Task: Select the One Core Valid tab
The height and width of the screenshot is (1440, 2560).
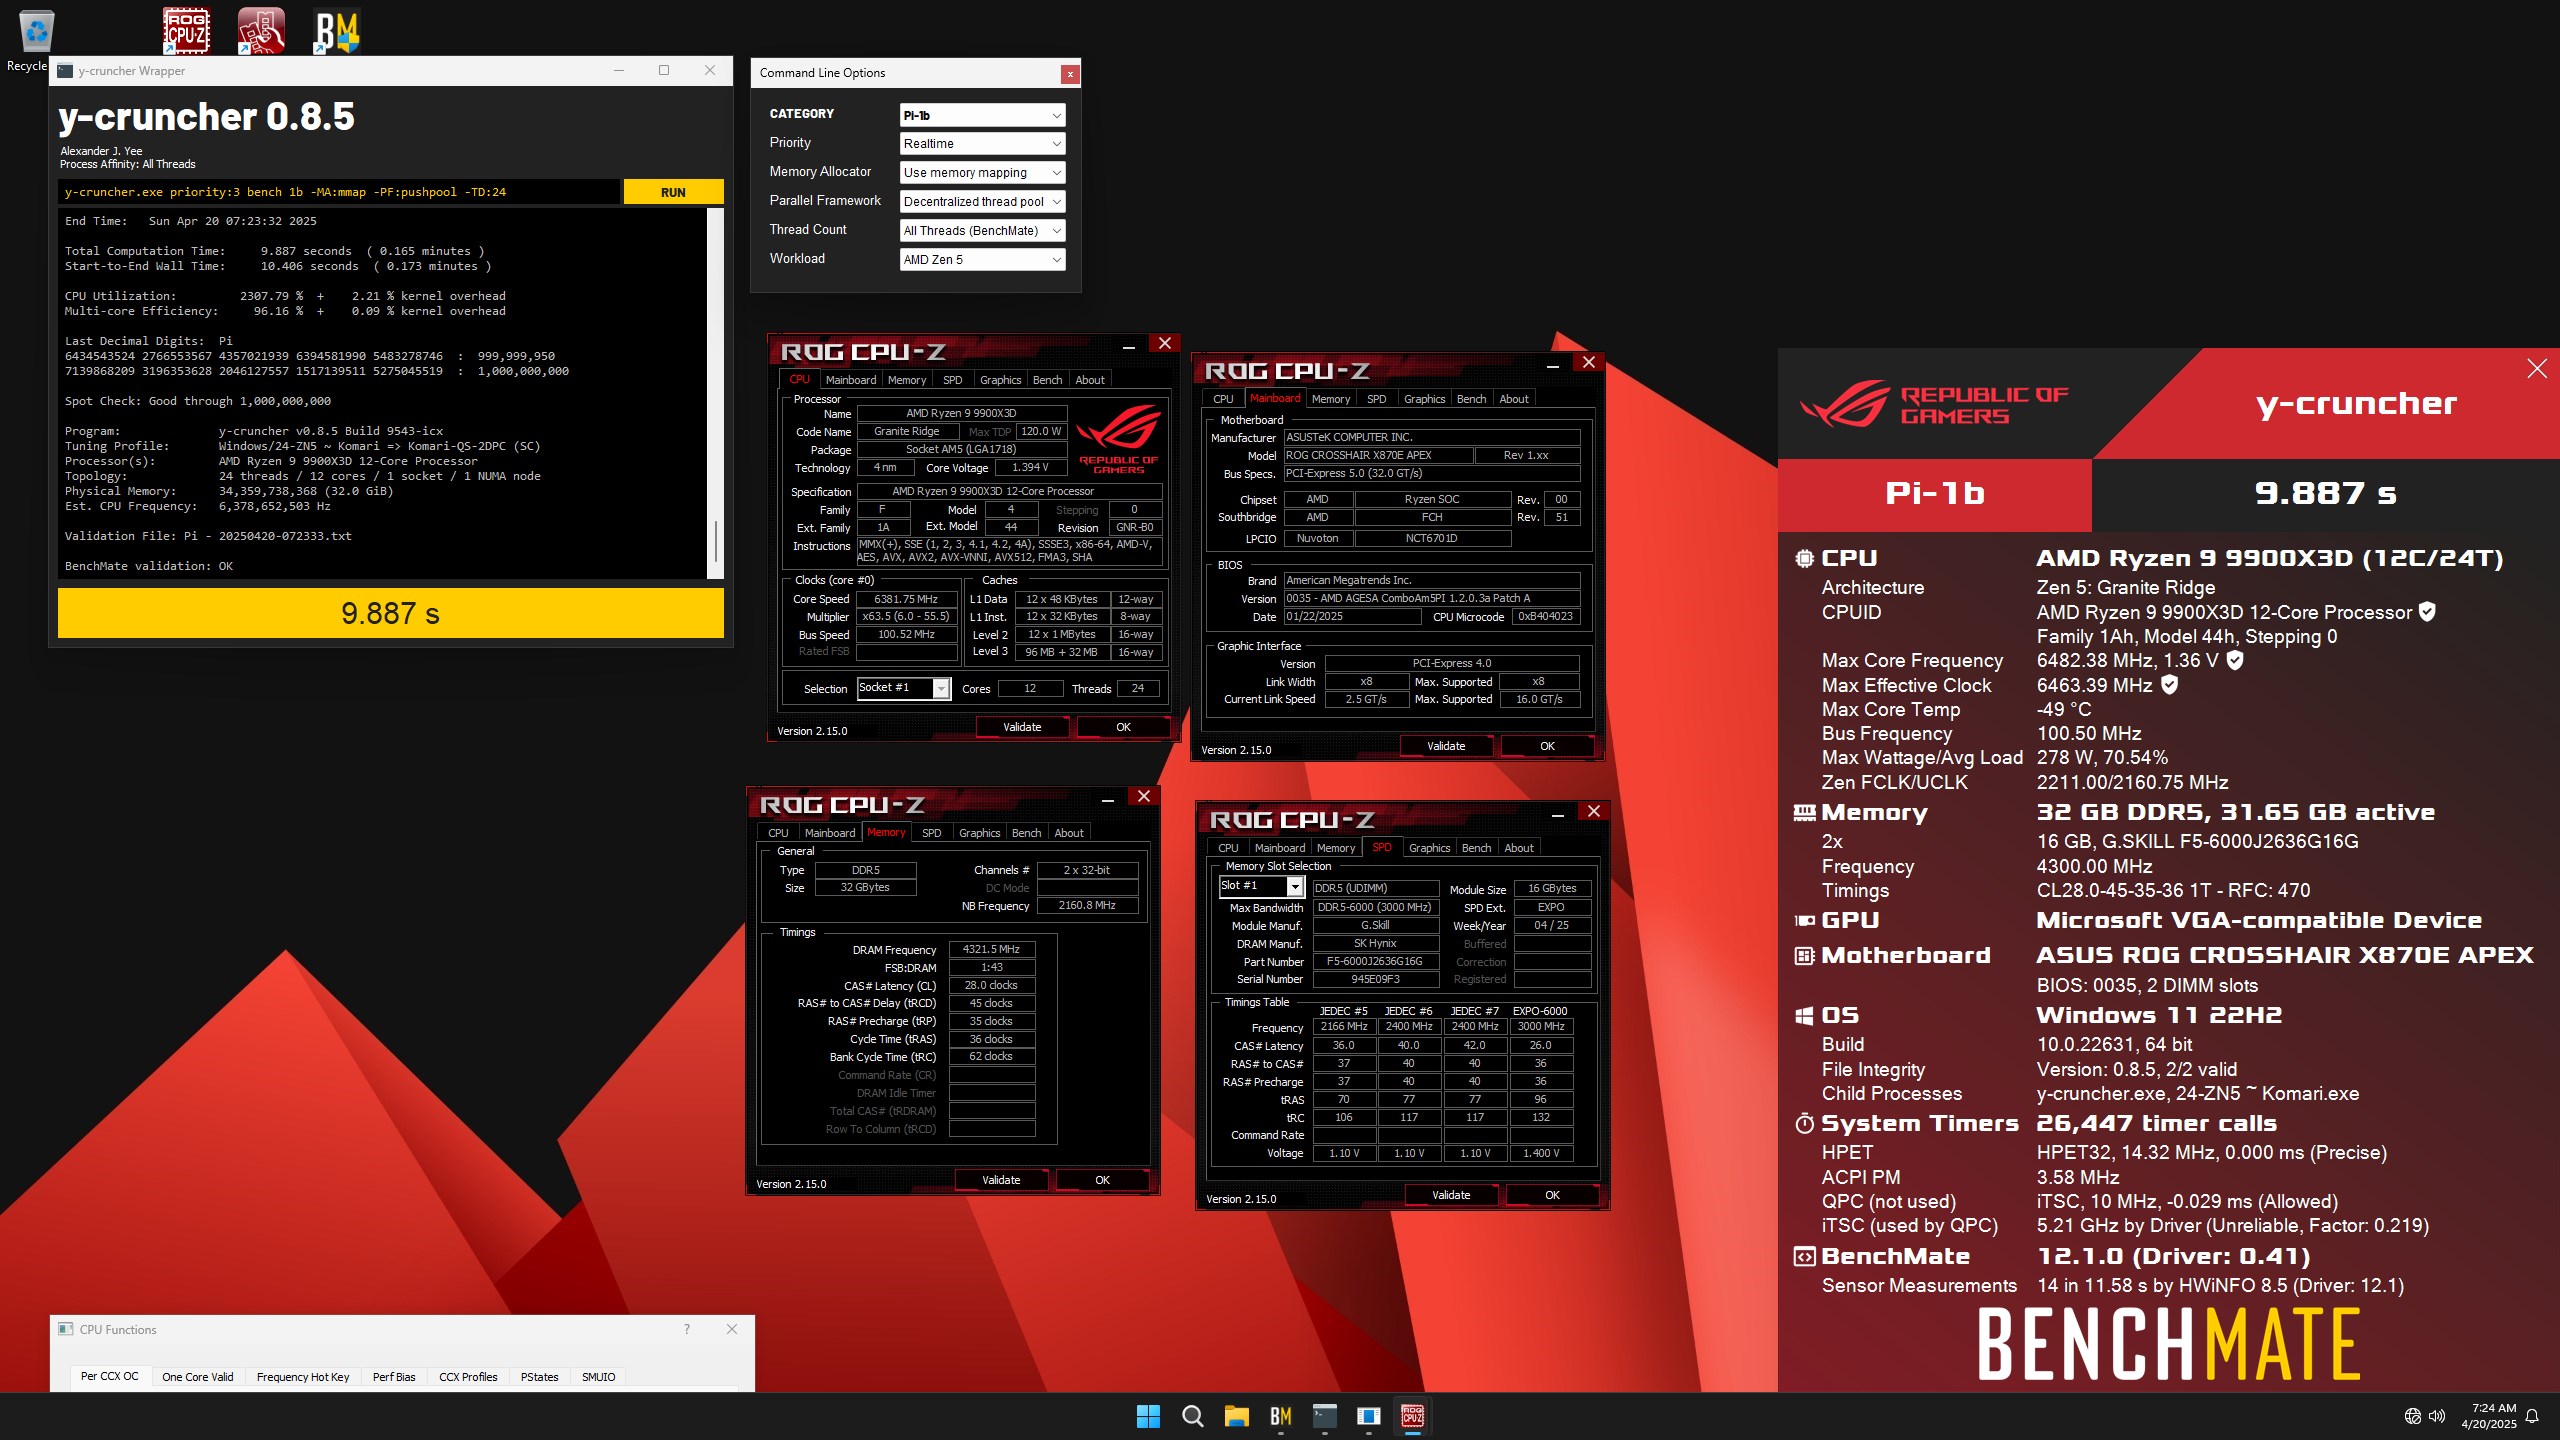Action: [x=198, y=1377]
